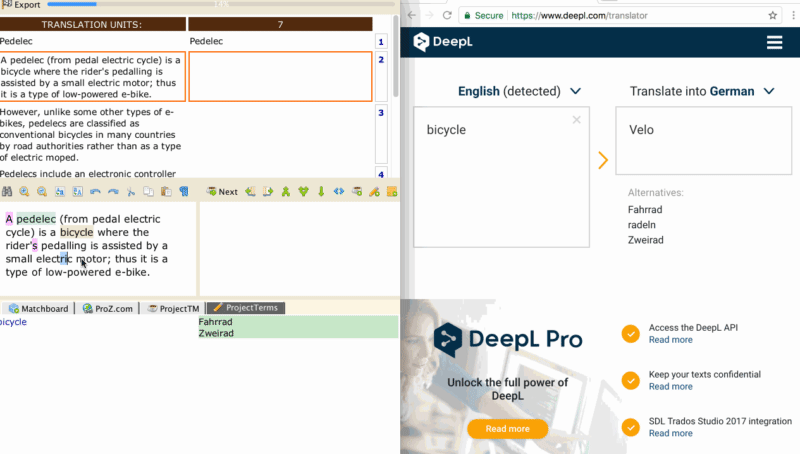Open Translate into German language dropdown
800x454 pixels.
click(702, 91)
